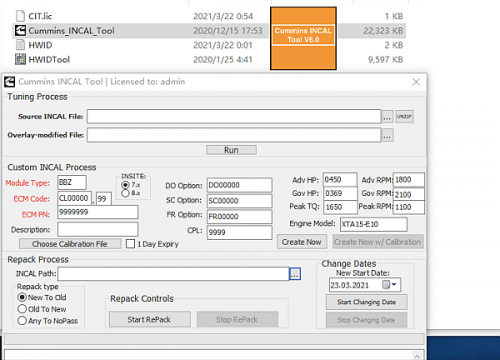Click the ECM Code suffix field 99
500x360 pixels.
(x=104, y=198)
